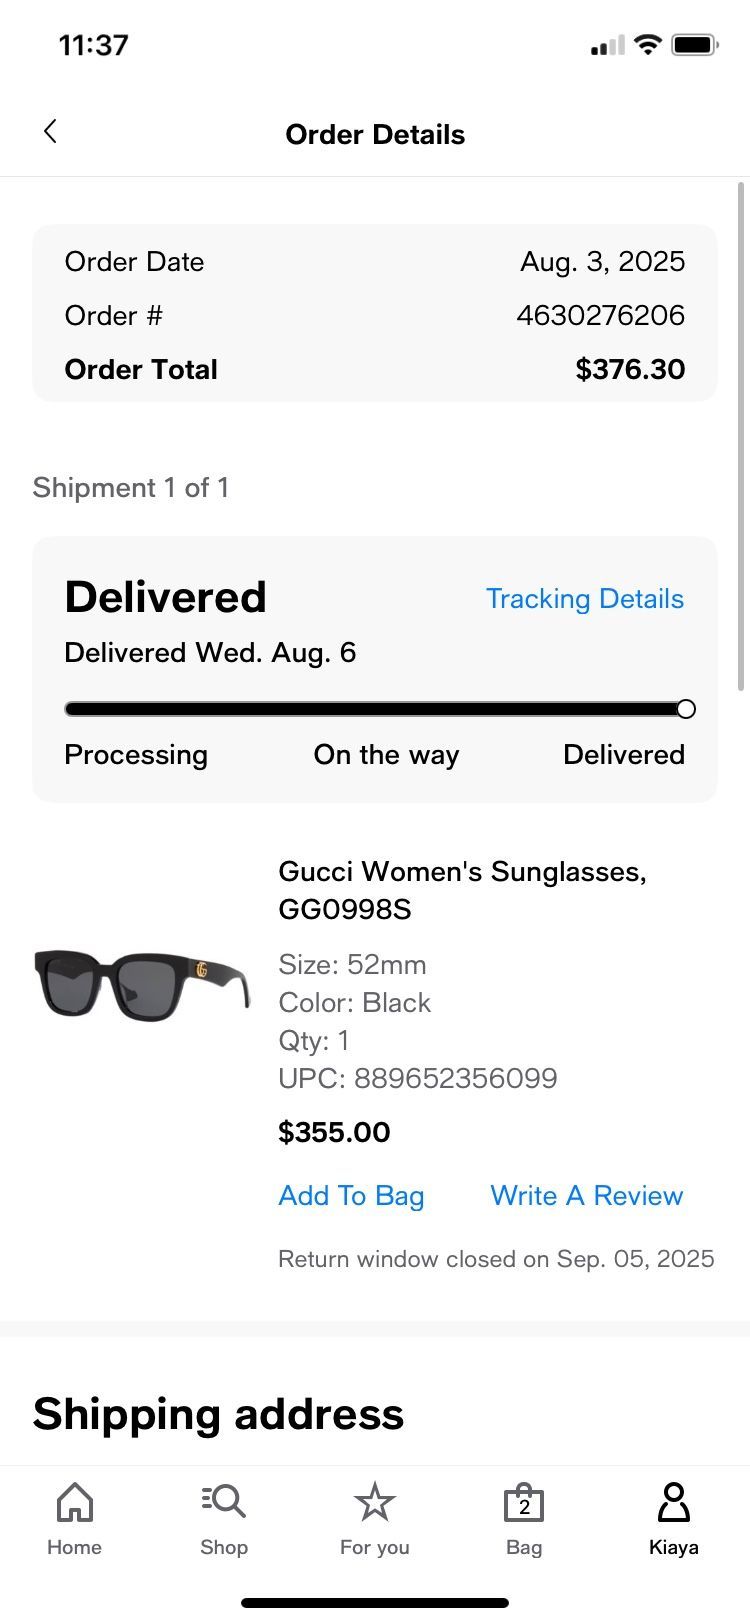Open the Home tab icon
750x1624 pixels.
pyautogui.click(x=75, y=1502)
